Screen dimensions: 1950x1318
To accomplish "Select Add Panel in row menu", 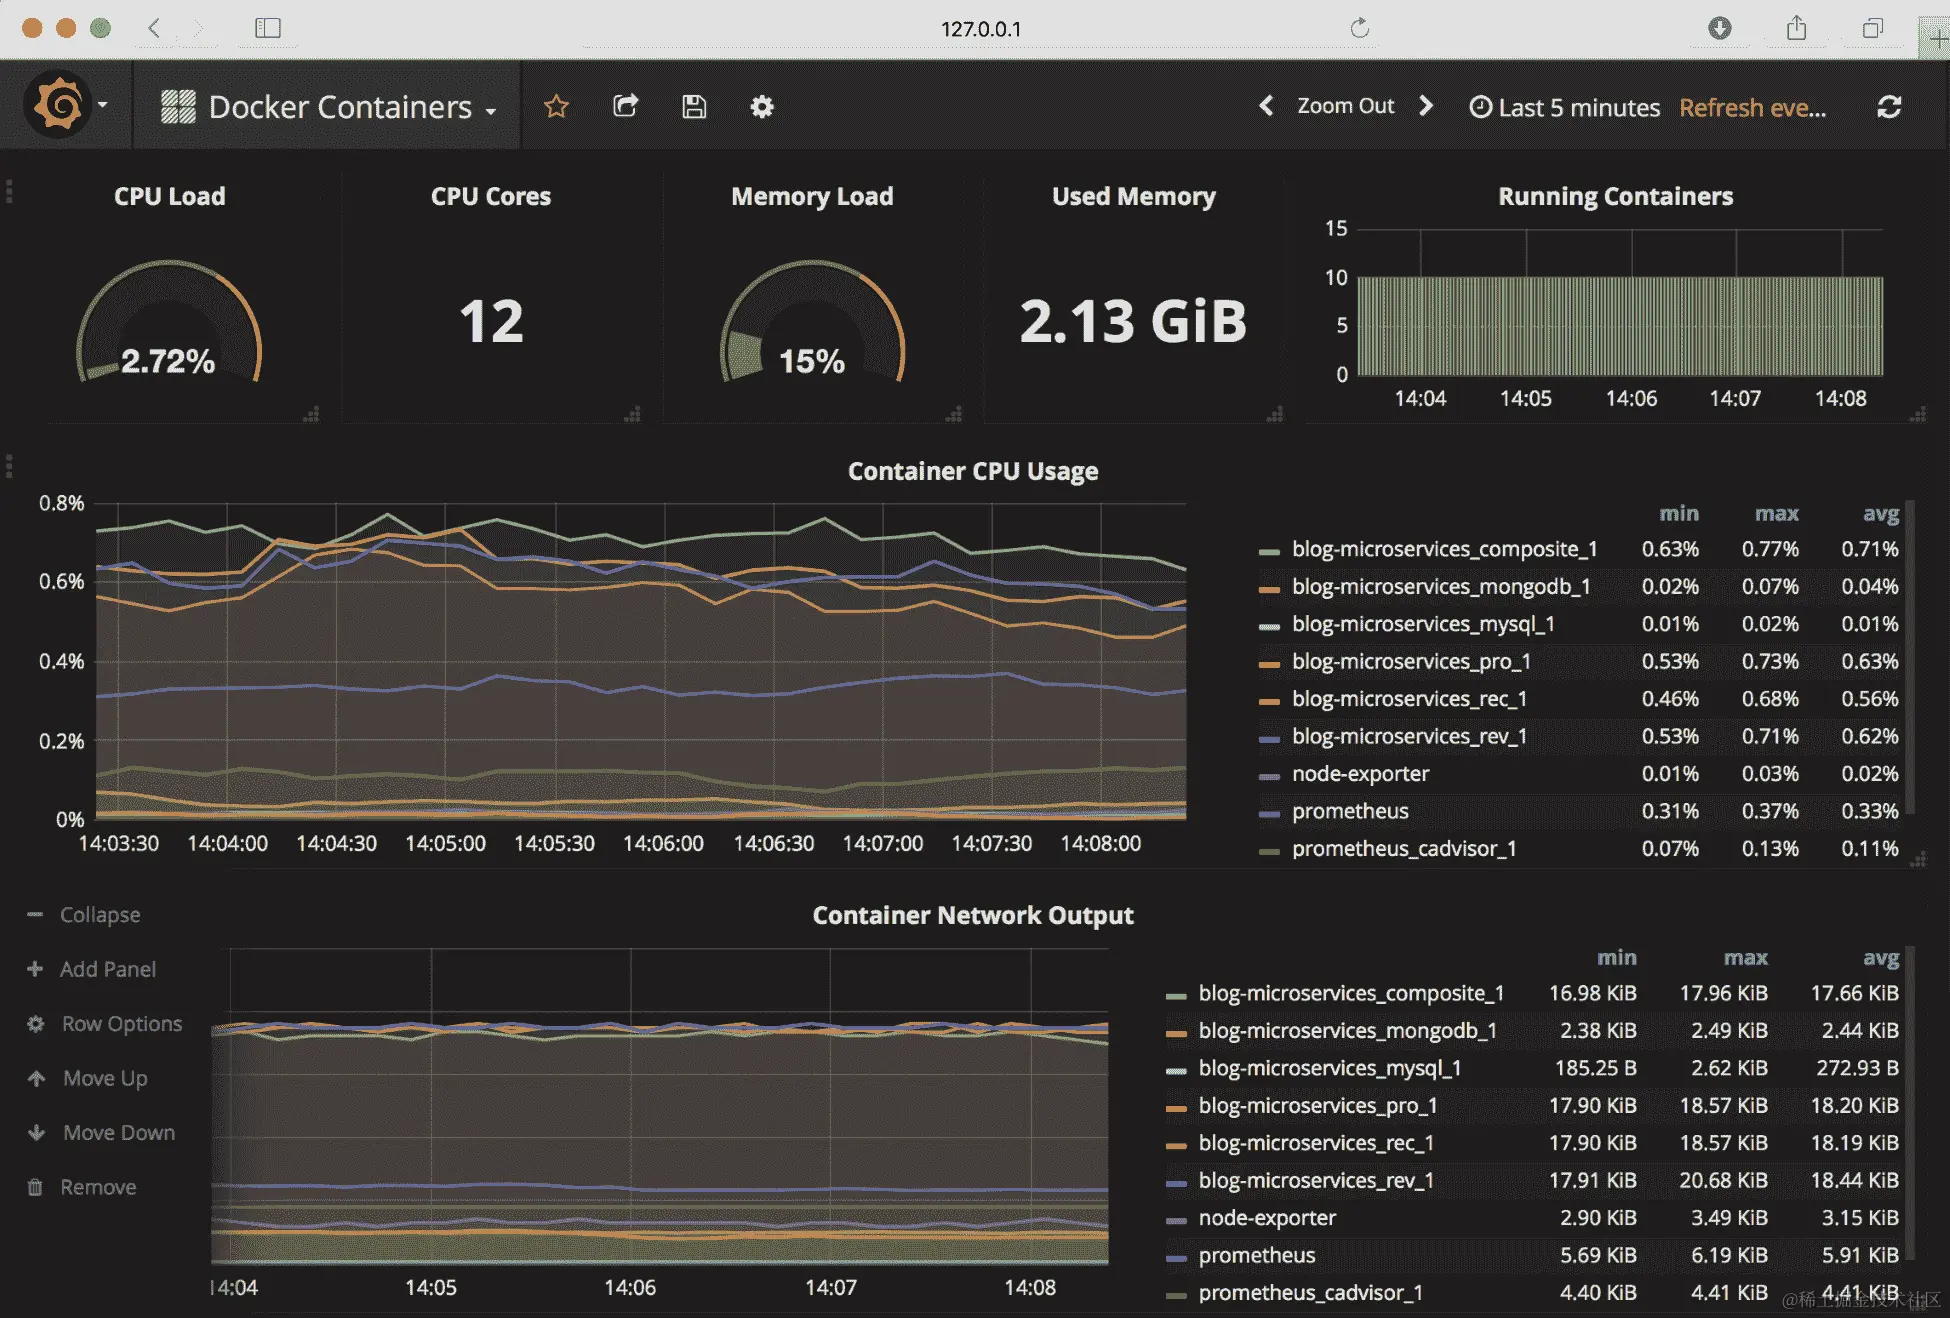I will [107, 969].
